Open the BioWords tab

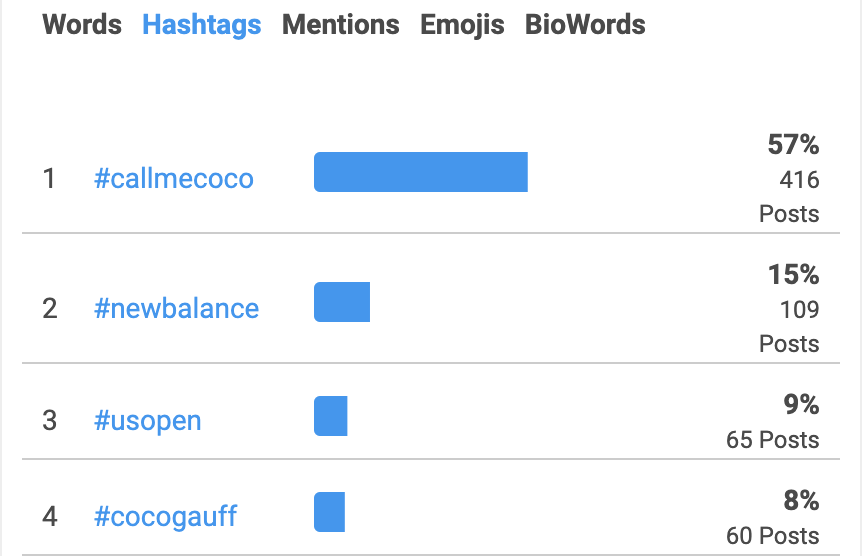click(x=585, y=25)
